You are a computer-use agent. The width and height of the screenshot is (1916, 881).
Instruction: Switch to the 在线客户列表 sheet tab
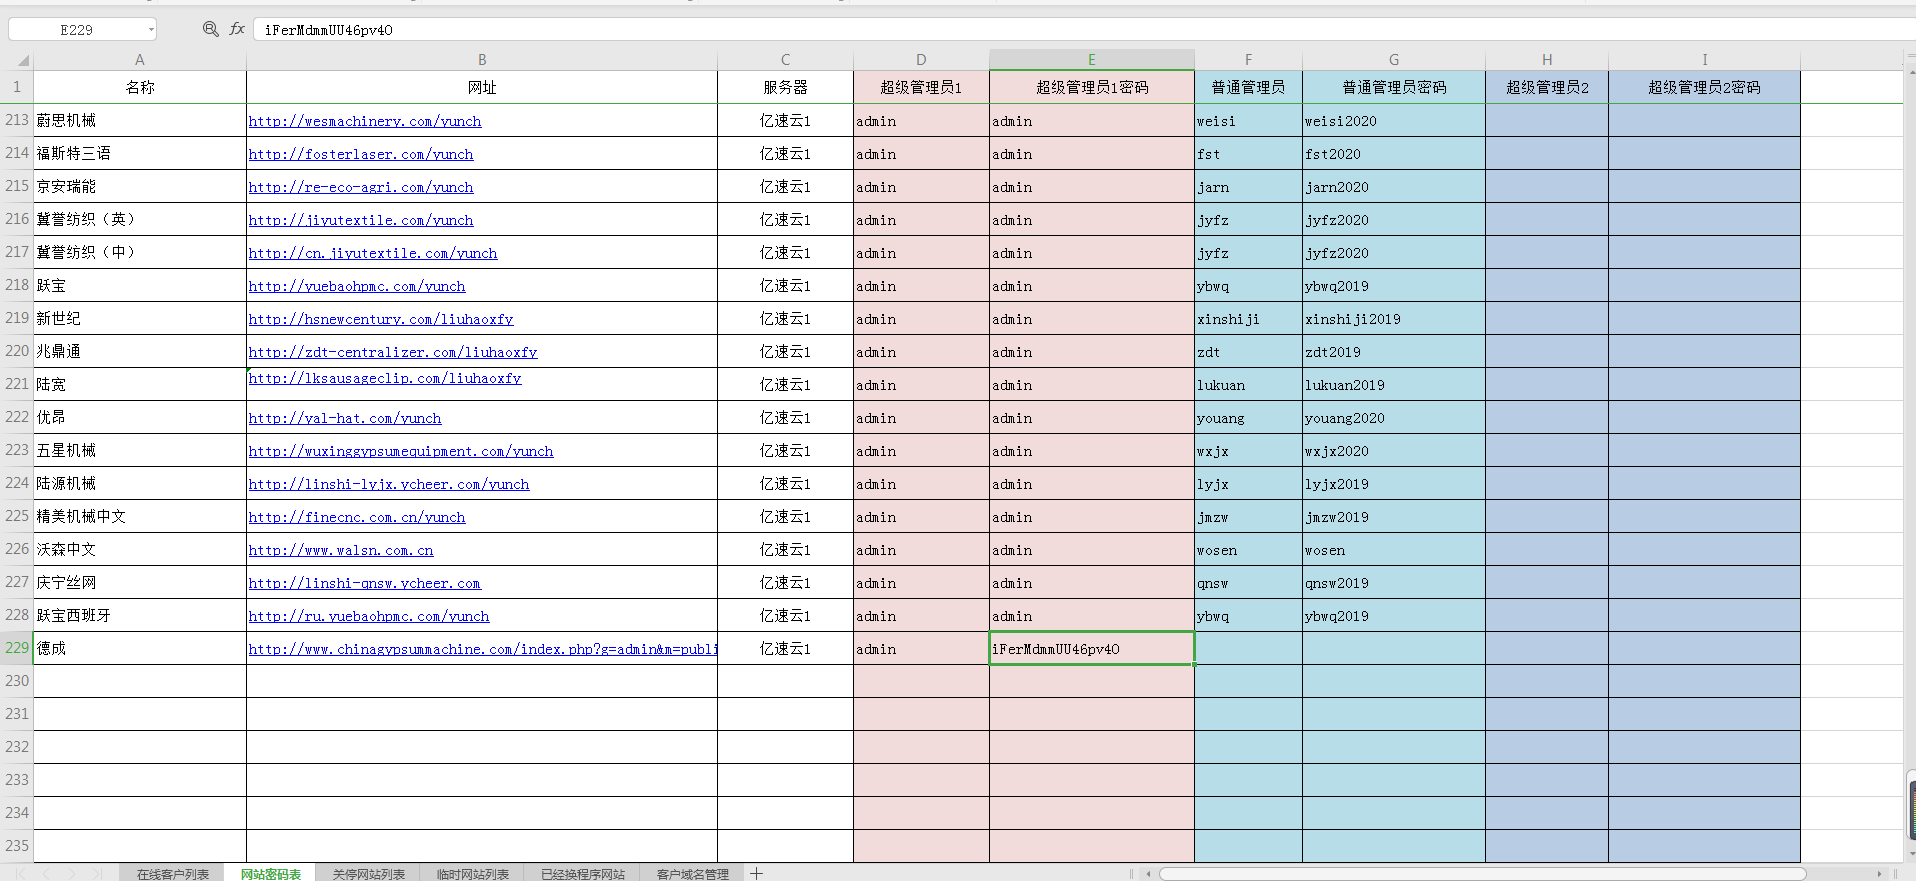[172, 873]
